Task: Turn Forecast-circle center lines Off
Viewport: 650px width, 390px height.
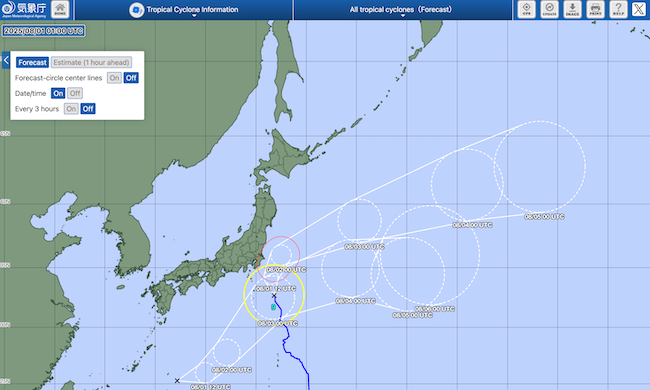Action: [131, 78]
